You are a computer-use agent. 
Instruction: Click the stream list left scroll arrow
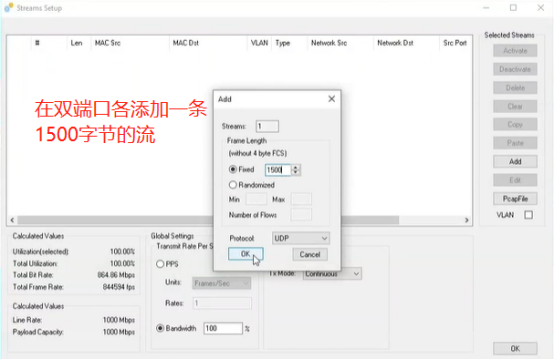(12, 220)
